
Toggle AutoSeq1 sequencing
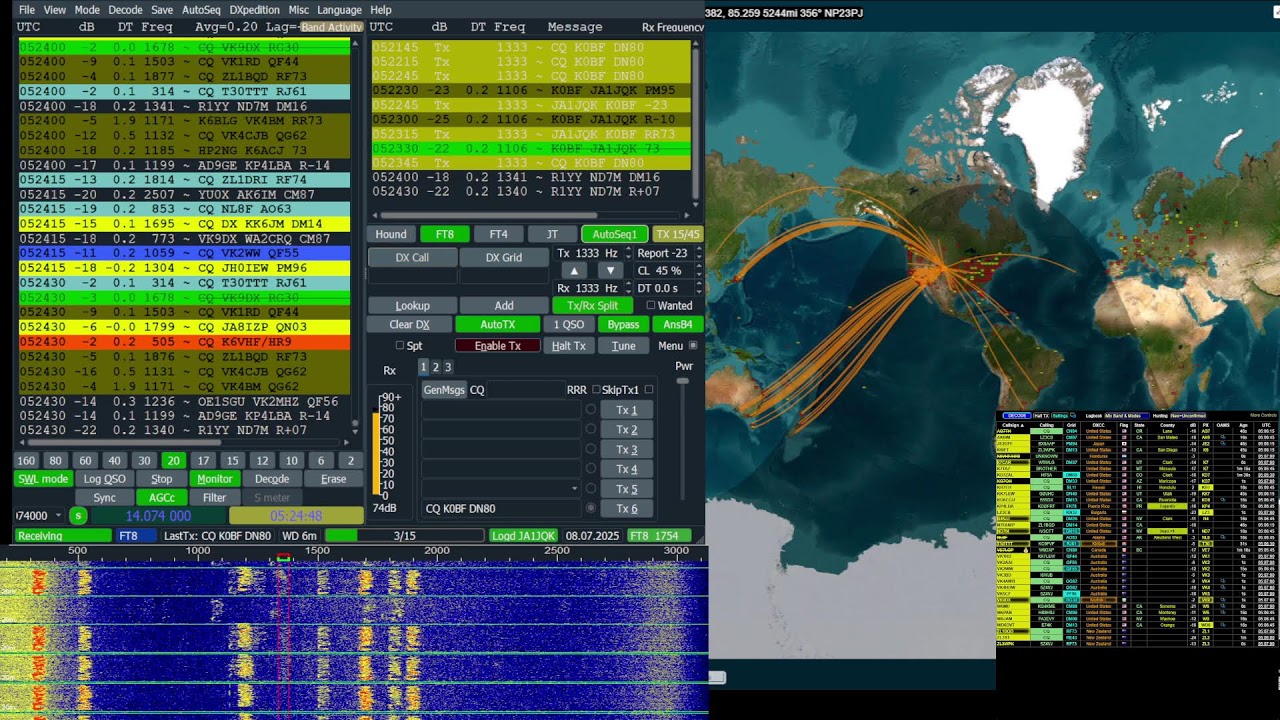click(615, 234)
